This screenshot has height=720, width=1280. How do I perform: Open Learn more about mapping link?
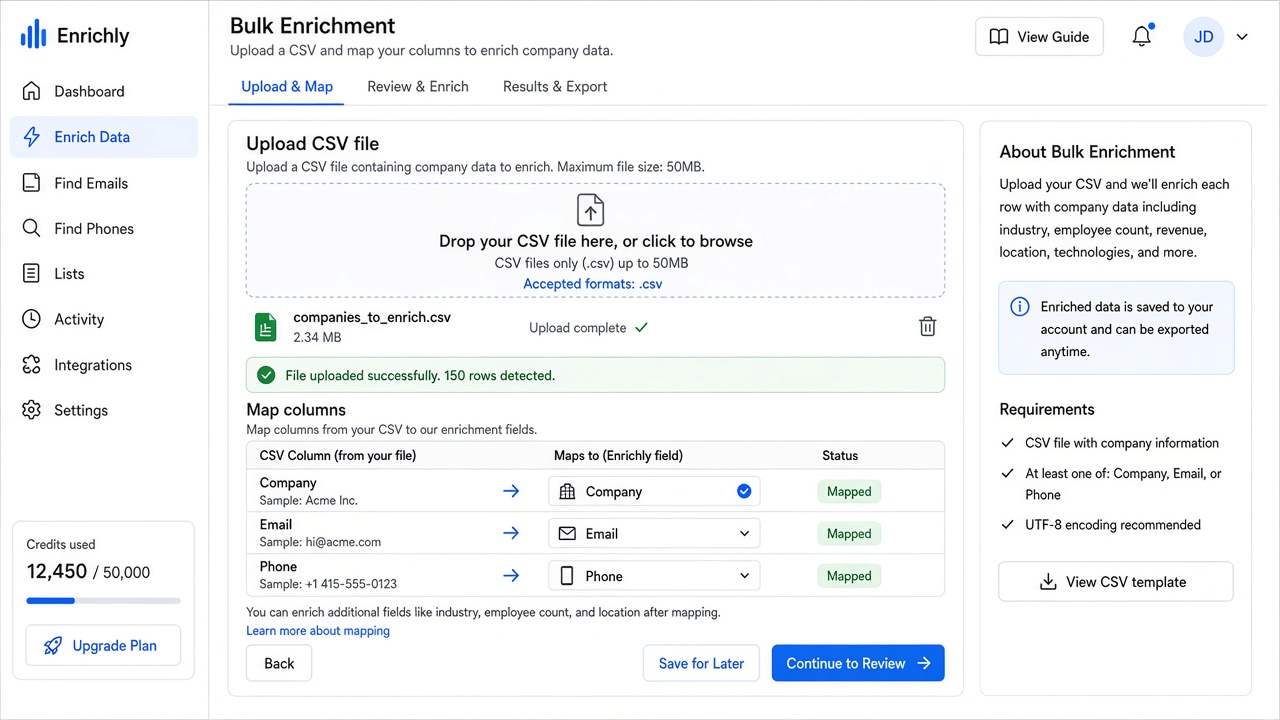318,631
